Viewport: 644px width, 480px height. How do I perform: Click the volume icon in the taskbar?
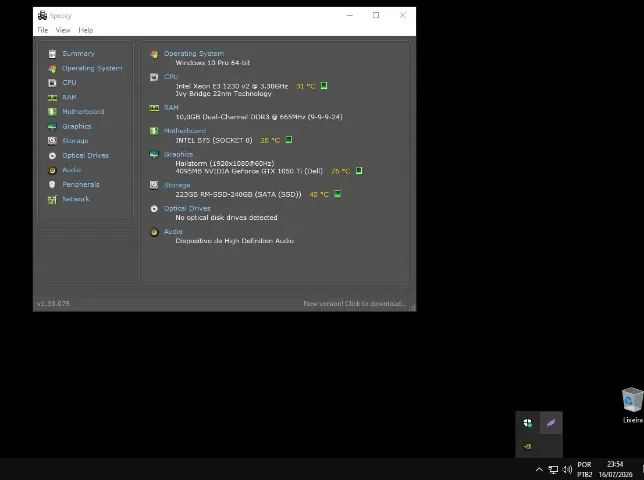567,469
